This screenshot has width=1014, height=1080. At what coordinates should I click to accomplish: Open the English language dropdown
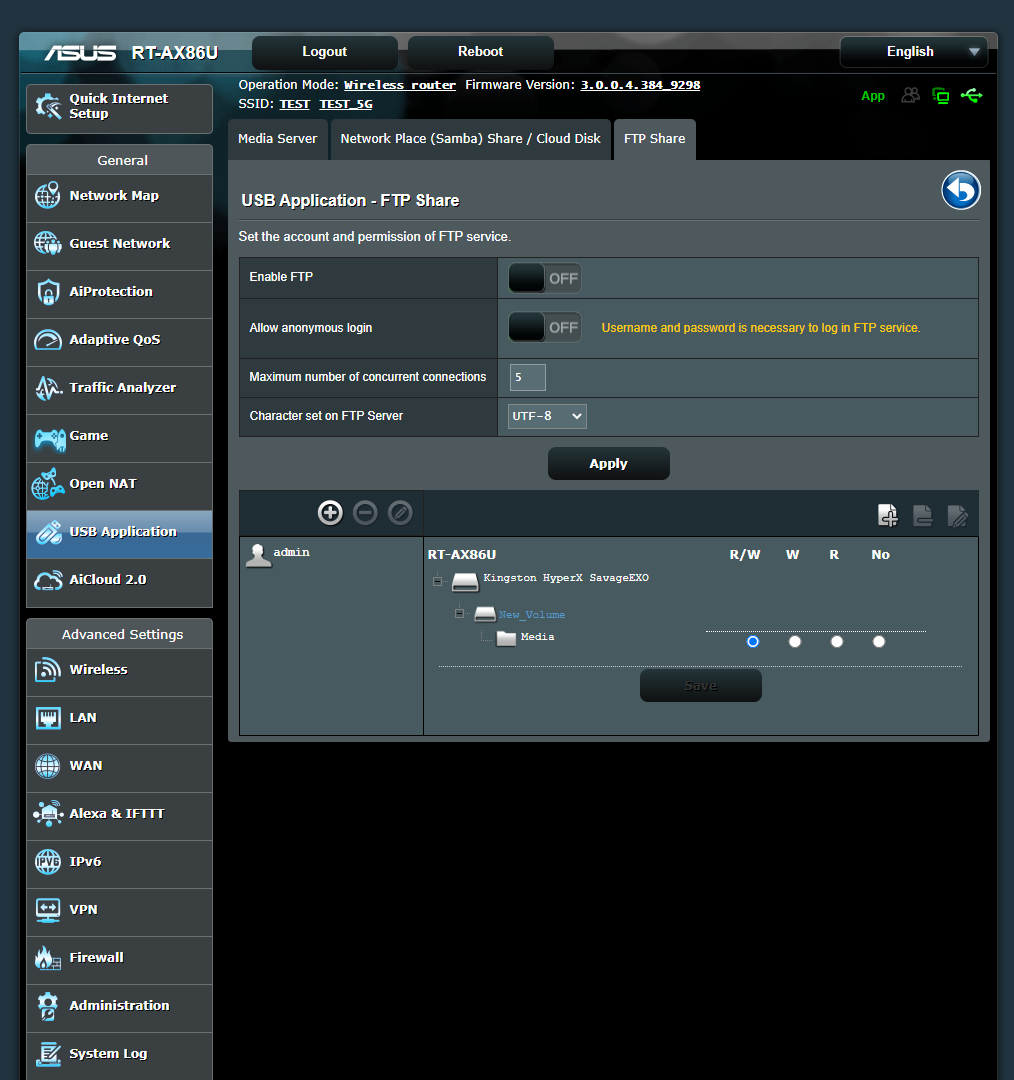tap(913, 52)
